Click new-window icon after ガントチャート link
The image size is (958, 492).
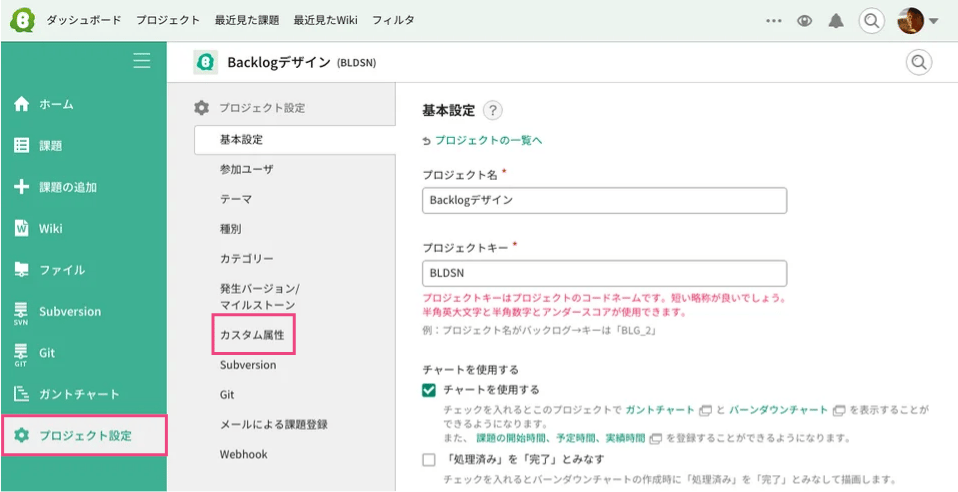click(x=705, y=410)
